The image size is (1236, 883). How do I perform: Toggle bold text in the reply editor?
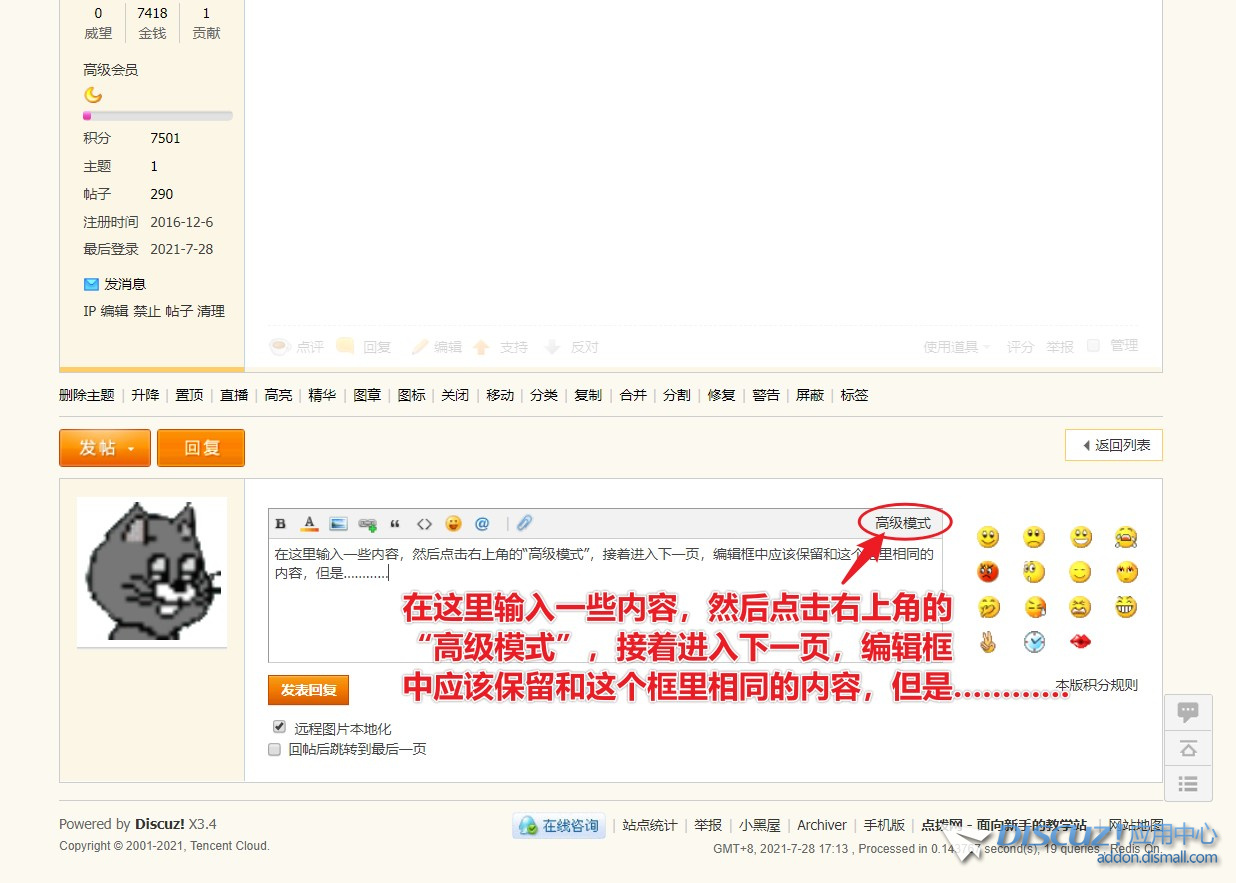click(x=281, y=524)
